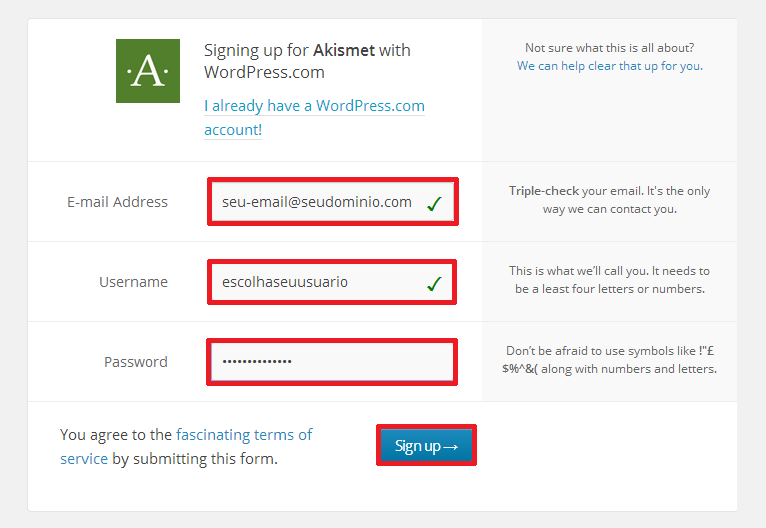Click the 'You agree to the' text
This screenshot has height=528, width=766.
tap(116, 434)
